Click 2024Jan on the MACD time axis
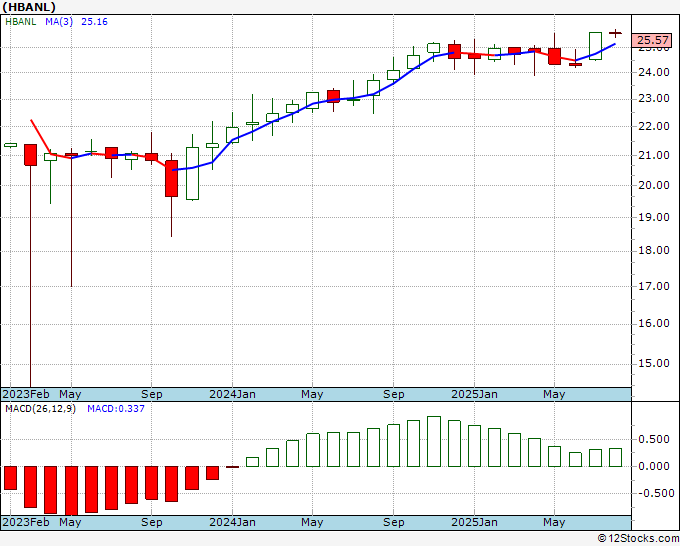Screen dimensions: 680x546 [232, 522]
